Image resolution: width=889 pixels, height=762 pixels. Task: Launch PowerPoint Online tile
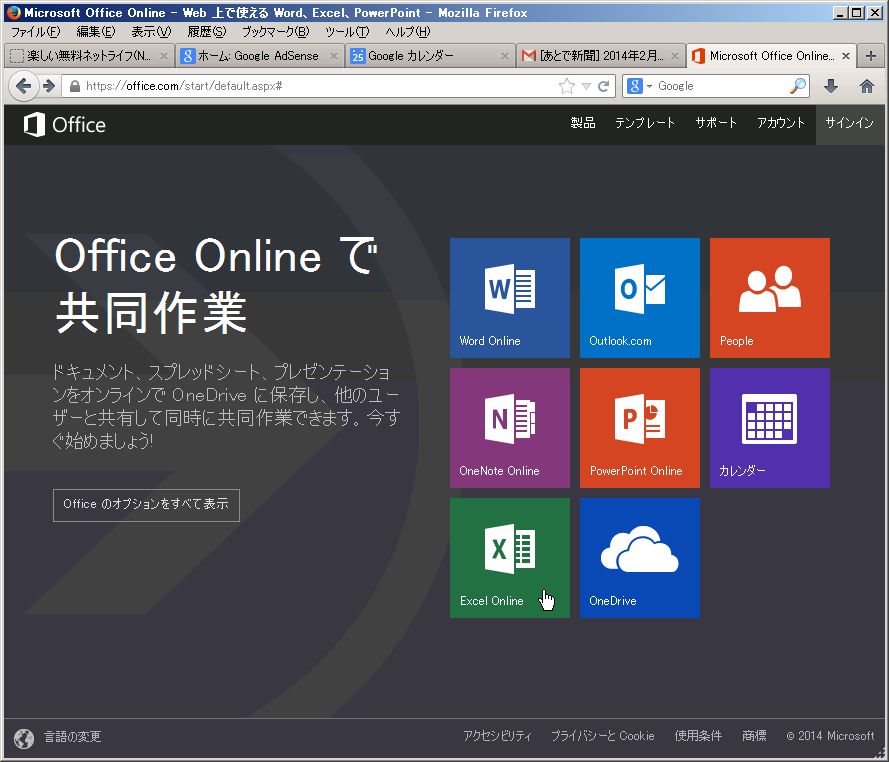(x=640, y=427)
